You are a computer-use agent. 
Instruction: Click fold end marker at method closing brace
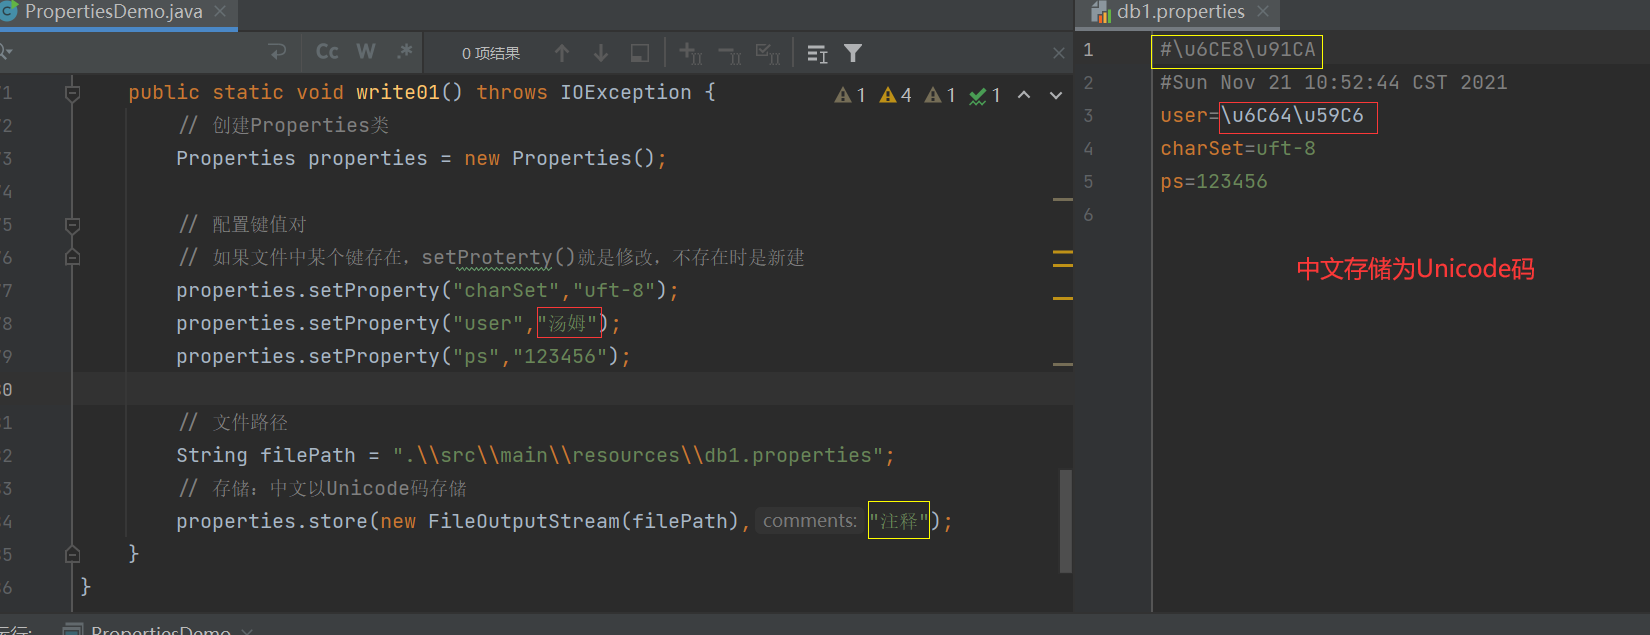click(72, 554)
